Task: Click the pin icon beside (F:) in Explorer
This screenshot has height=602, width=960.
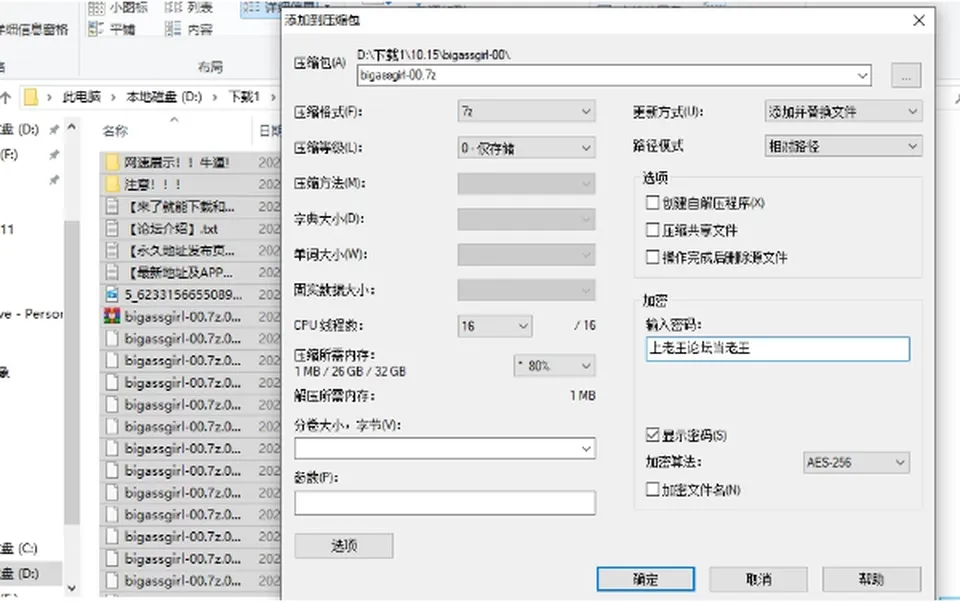Action: point(54,154)
